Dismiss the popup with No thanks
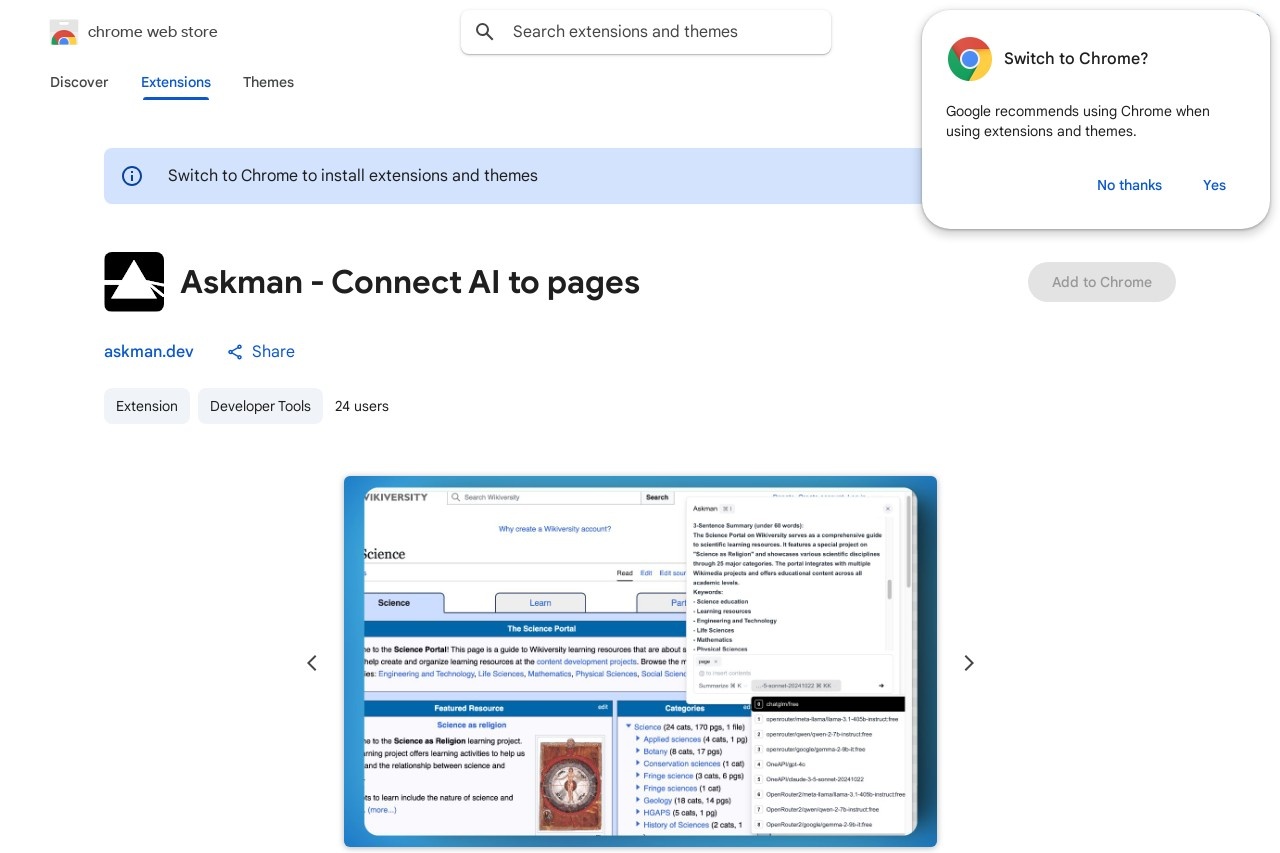1280x853 pixels. [1129, 185]
